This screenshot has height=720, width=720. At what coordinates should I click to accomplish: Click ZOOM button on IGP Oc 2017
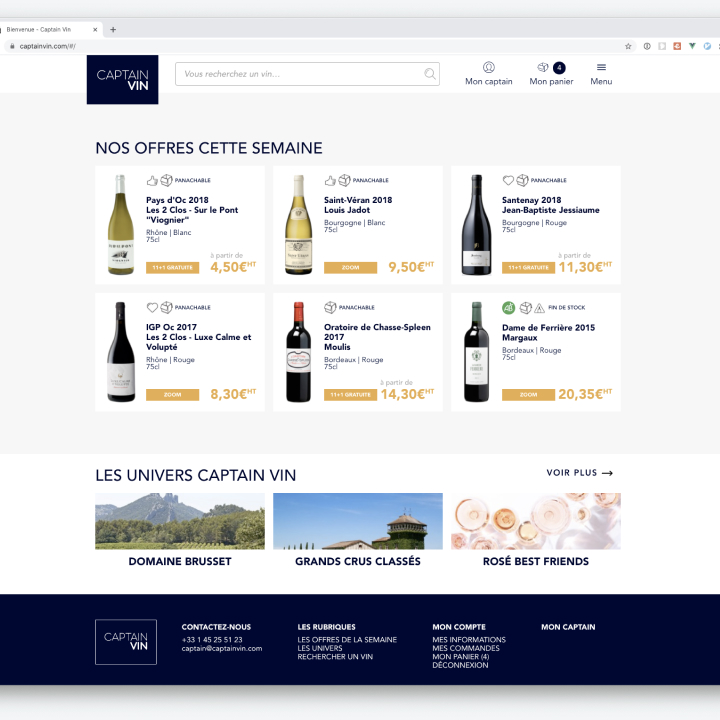coord(173,395)
